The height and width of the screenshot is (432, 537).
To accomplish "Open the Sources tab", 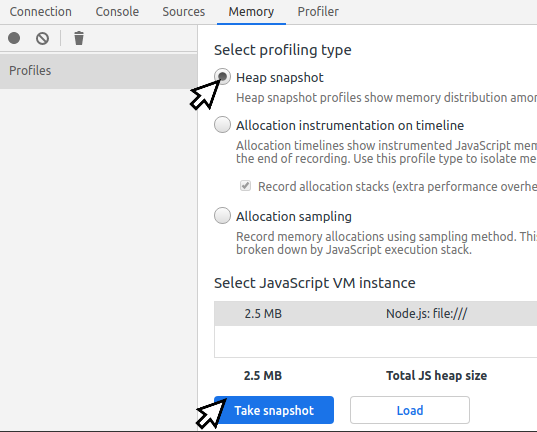I will click(184, 12).
